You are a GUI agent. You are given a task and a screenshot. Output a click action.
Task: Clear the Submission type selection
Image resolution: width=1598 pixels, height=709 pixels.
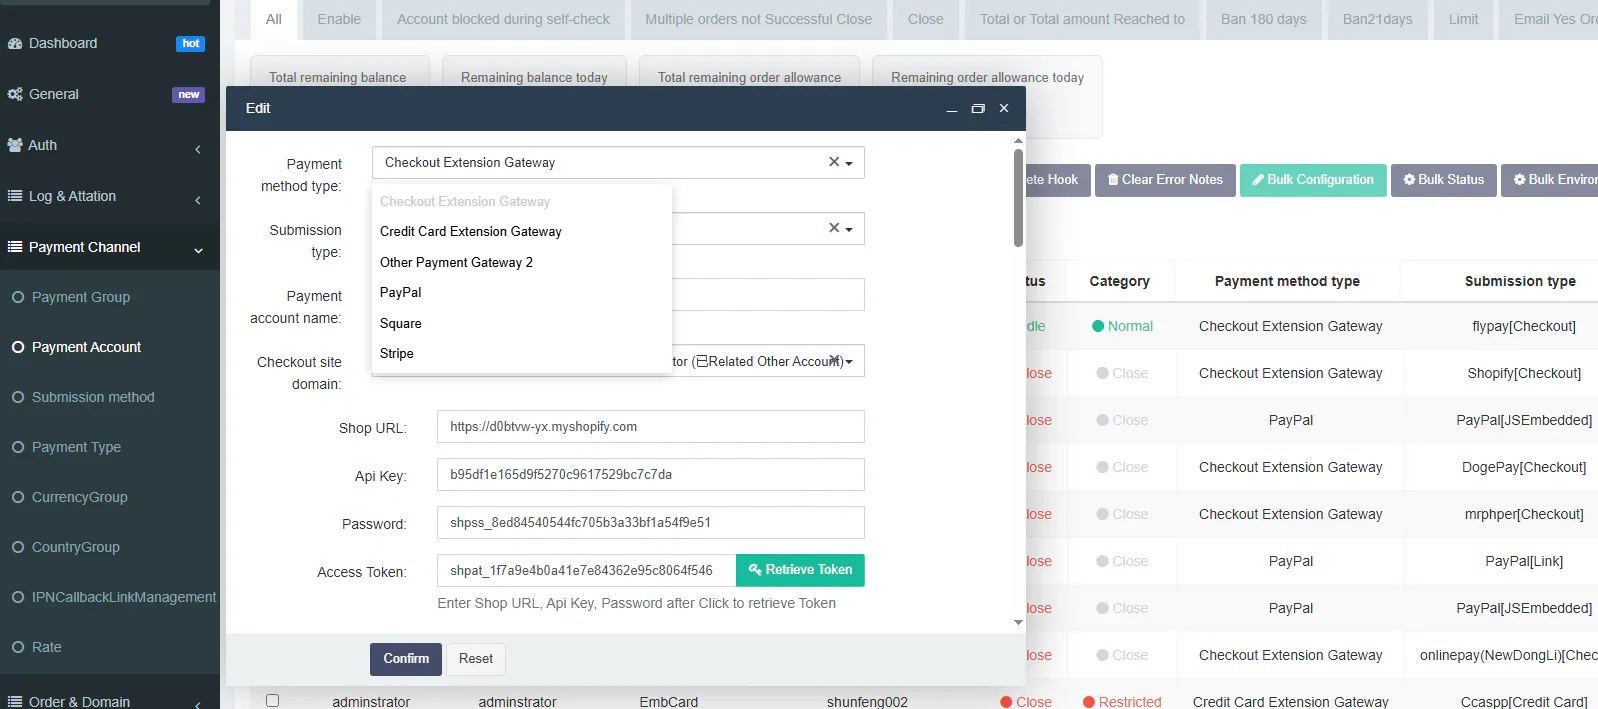(x=834, y=228)
